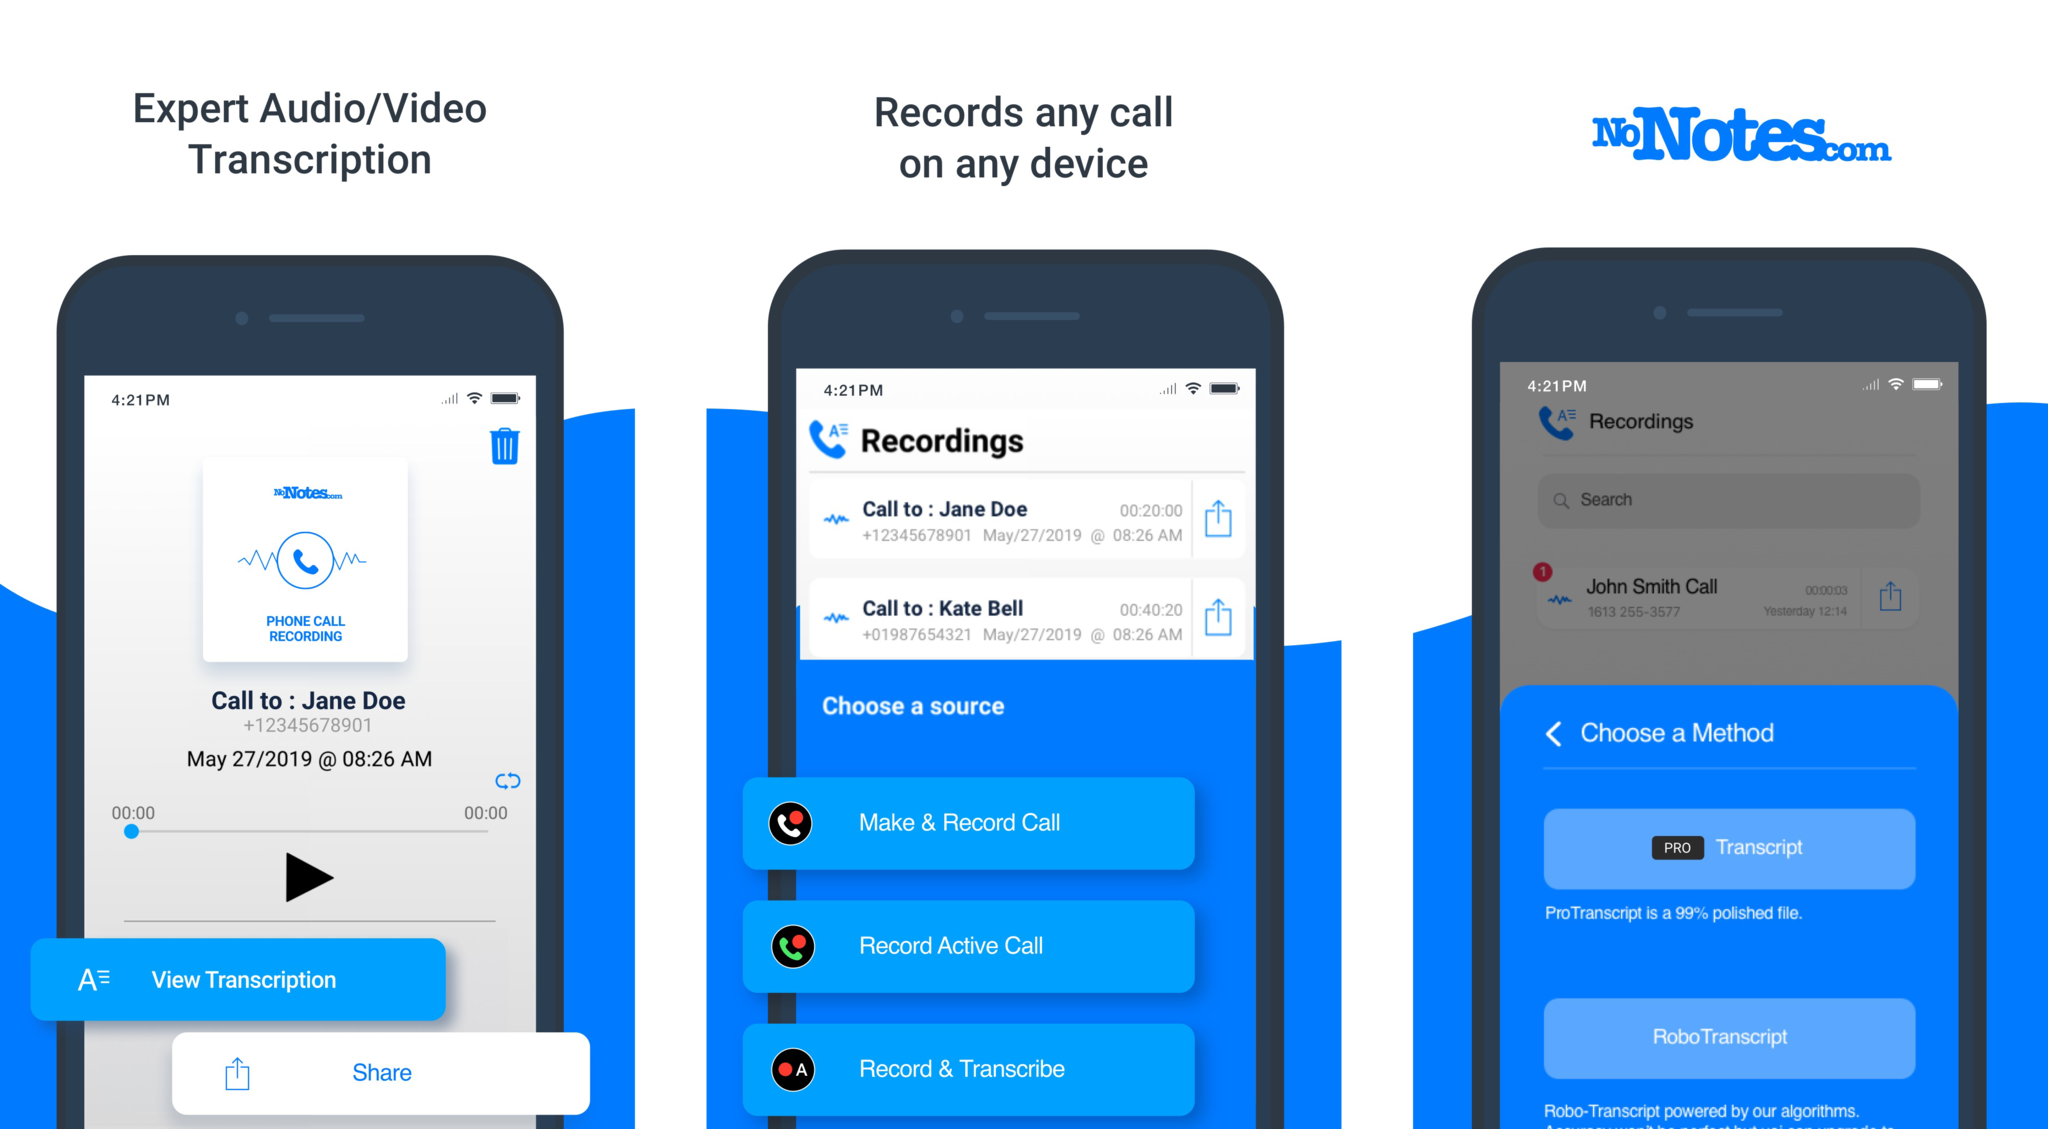2048x1129 pixels.
Task: Open the Recordings tab
Action: click(x=947, y=442)
